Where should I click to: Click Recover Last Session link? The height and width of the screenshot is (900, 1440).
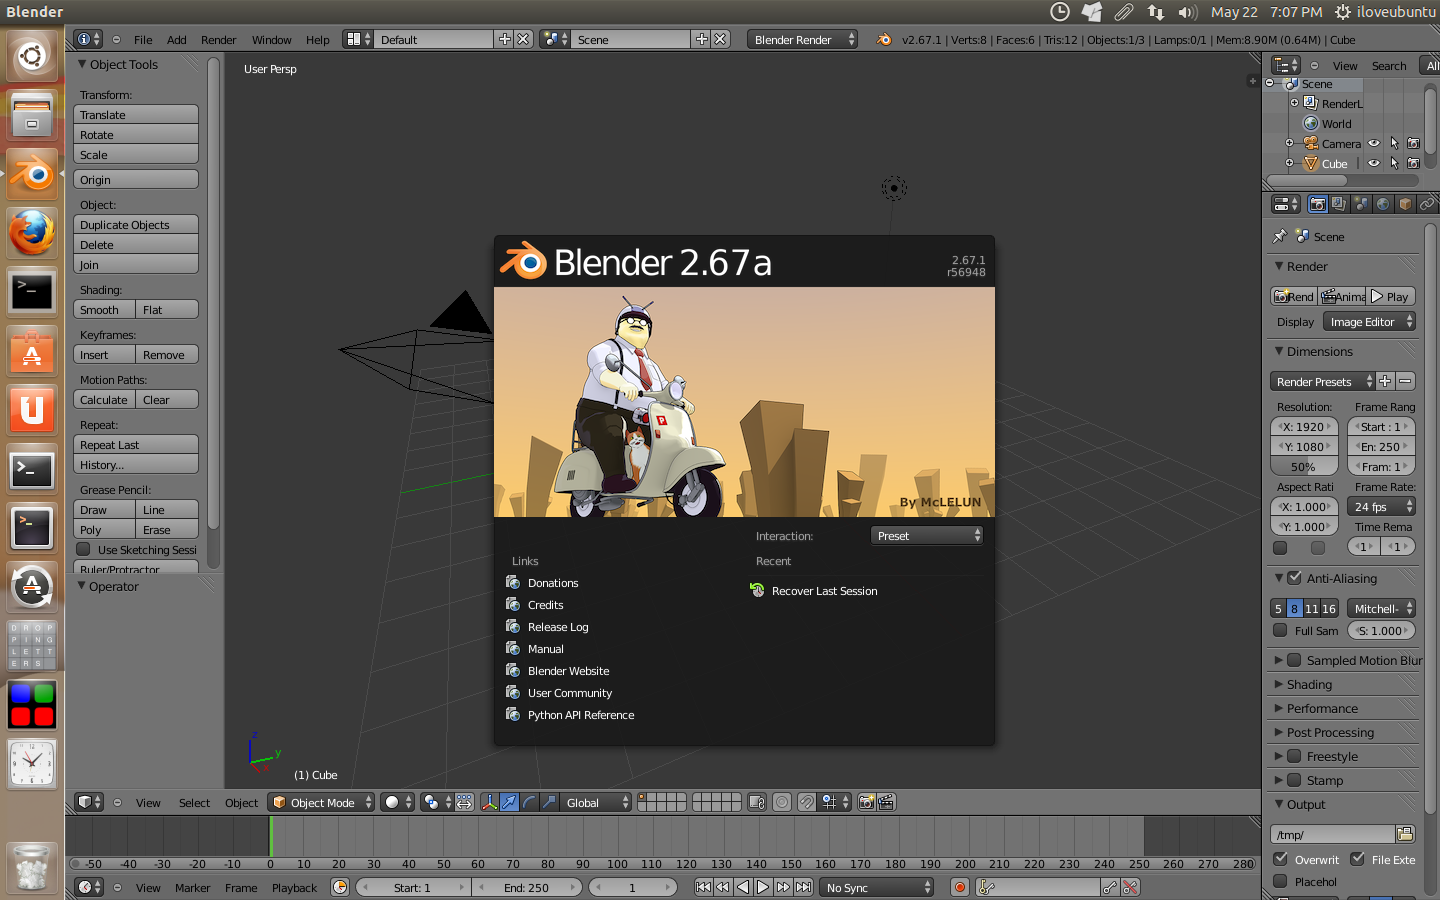click(x=824, y=591)
